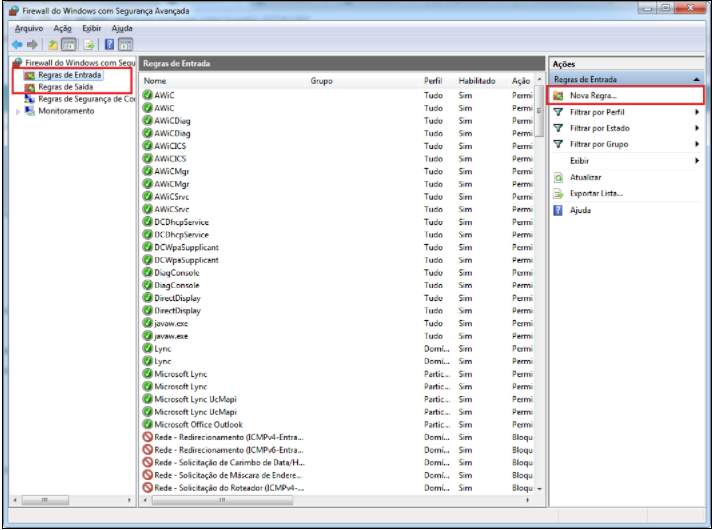The width and height of the screenshot is (712, 530).
Task: Select the Monitoramento tree item
Action: point(66,111)
